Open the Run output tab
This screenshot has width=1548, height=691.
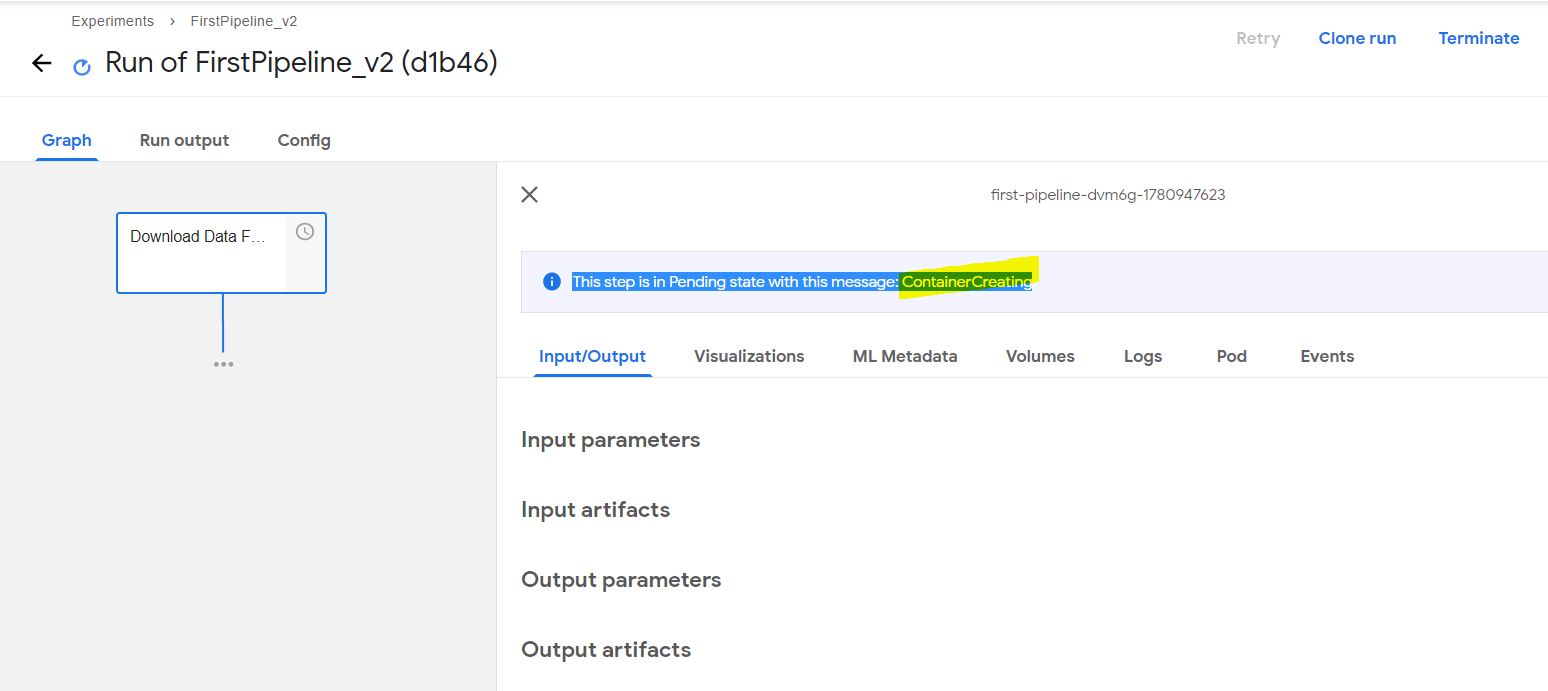click(x=184, y=140)
